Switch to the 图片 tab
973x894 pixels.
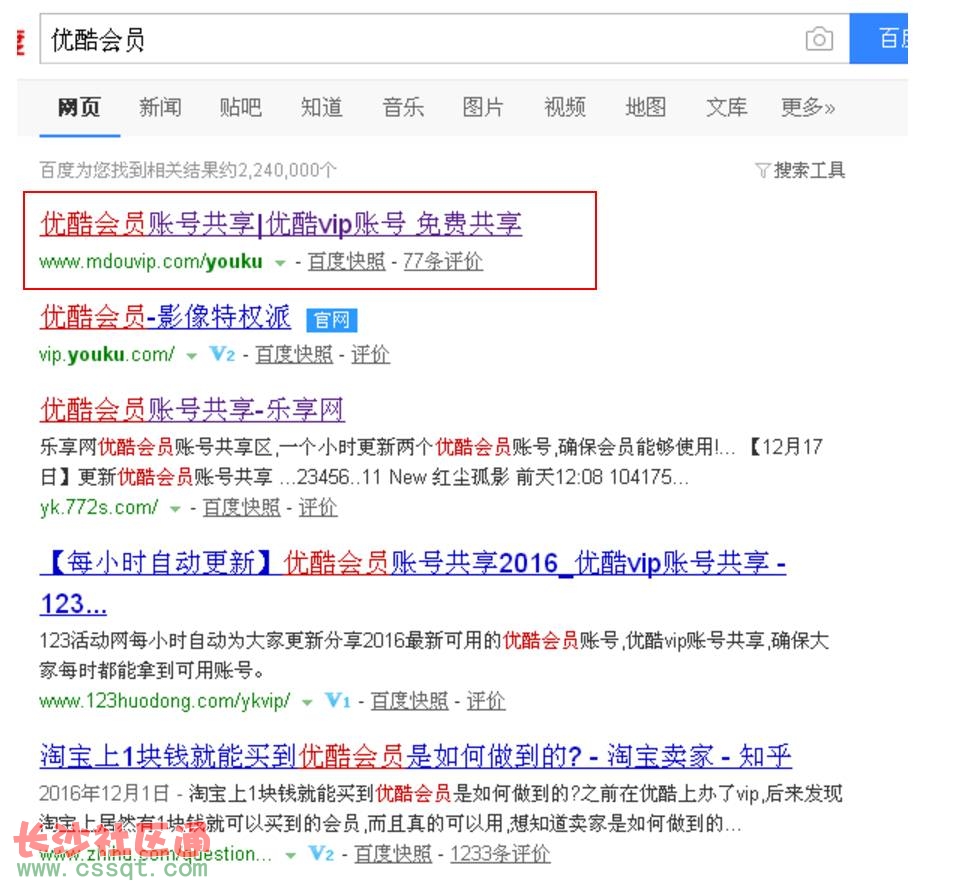483,107
